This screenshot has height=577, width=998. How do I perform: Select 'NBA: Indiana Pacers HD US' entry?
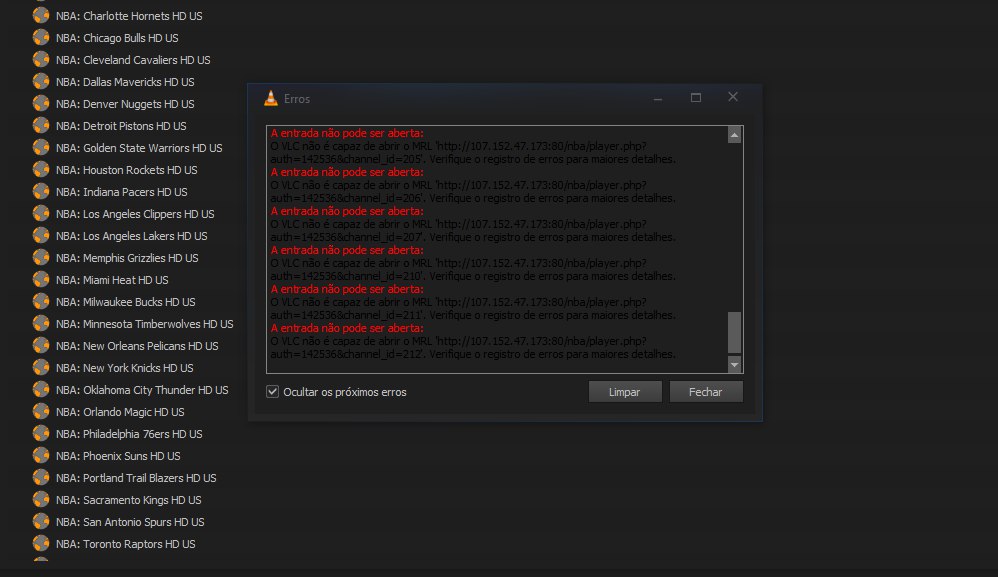pos(122,192)
